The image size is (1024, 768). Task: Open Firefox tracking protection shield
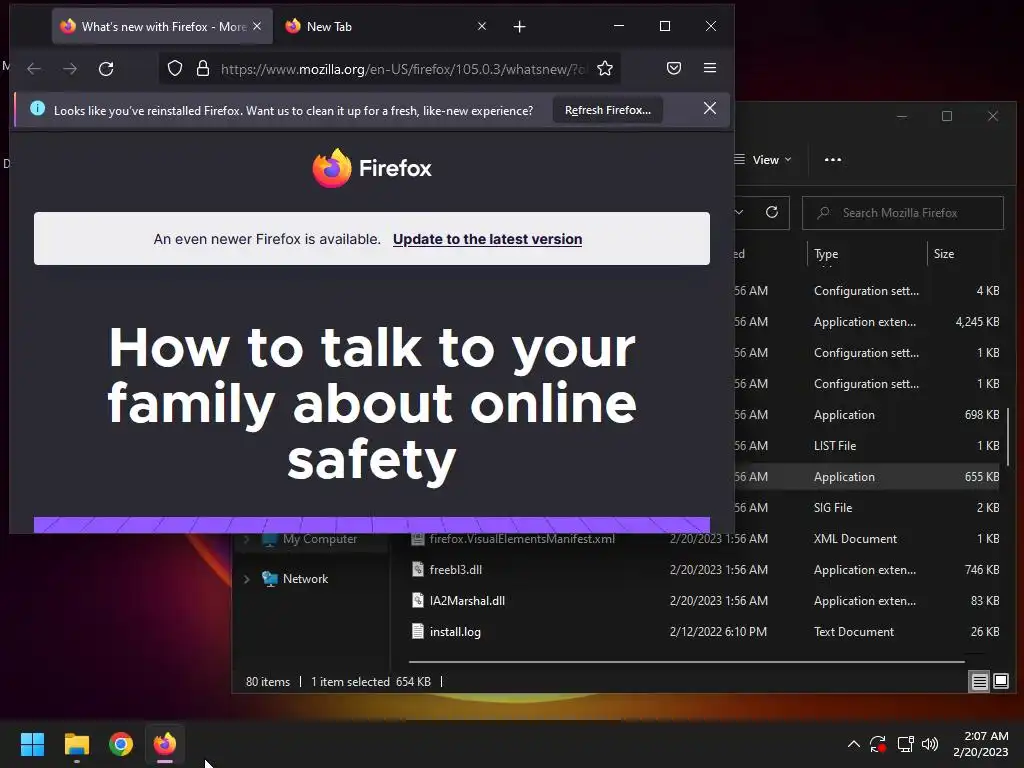tap(174, 69)
